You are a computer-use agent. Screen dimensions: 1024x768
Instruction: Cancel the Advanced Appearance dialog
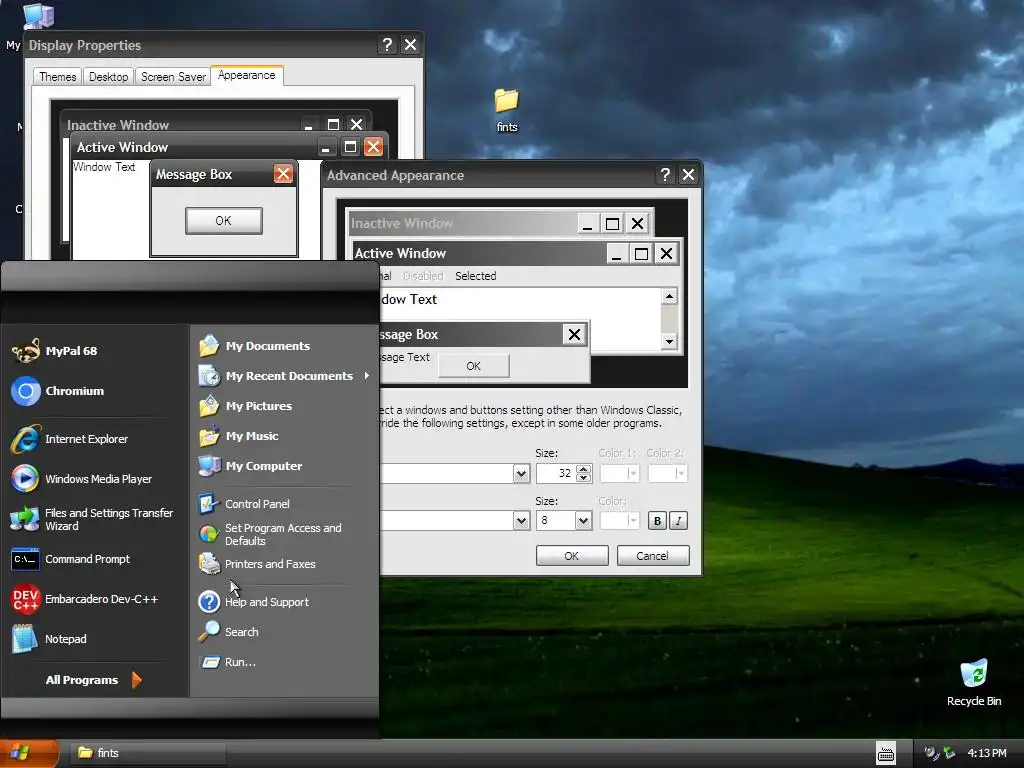click(x=653, y=556)
